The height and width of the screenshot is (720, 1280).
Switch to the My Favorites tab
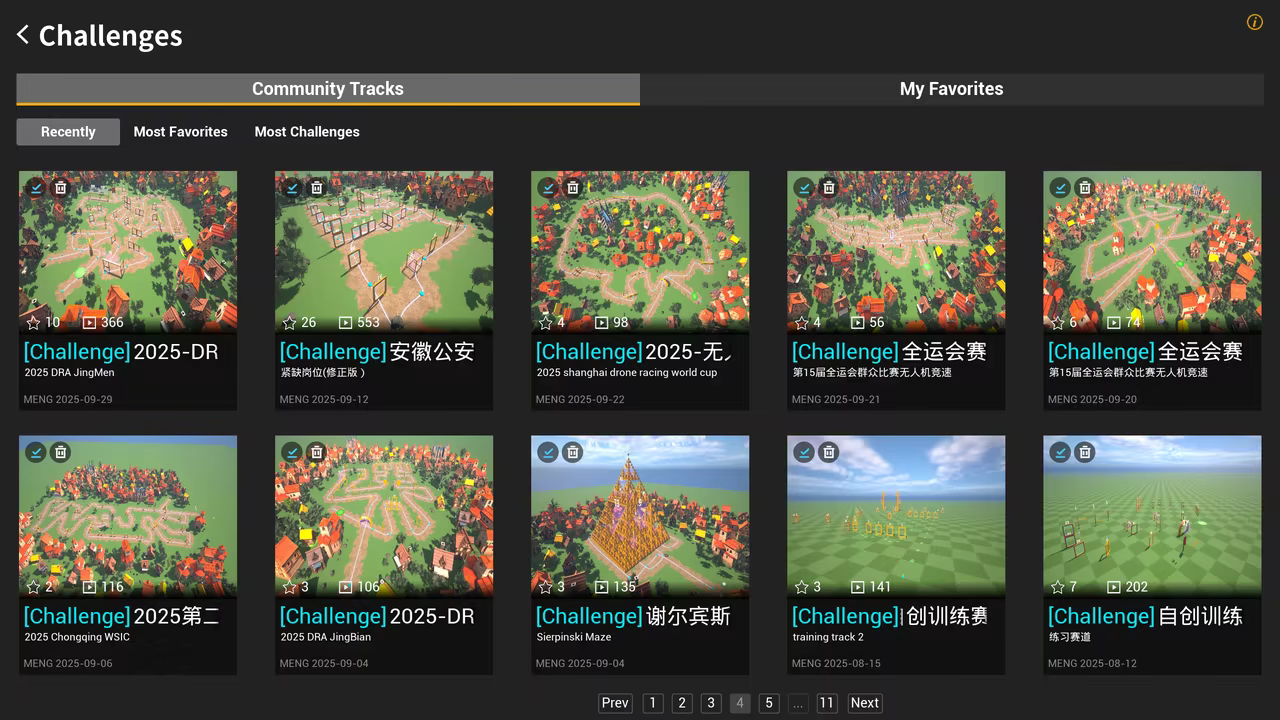point(951,89)
